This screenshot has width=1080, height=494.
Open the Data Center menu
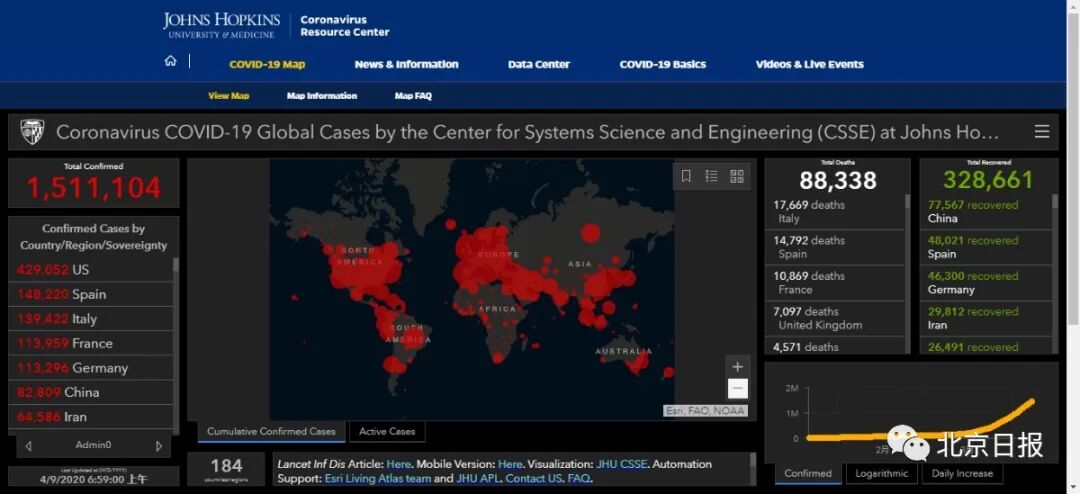tap(539, 65)
